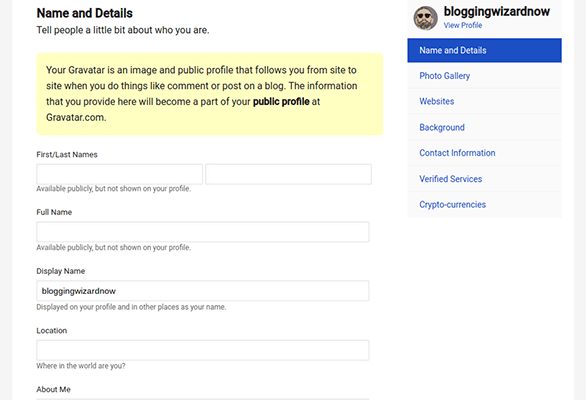Click the About Me field label
The width and height of the screenshot is (586, 400).
coord(53,390)
